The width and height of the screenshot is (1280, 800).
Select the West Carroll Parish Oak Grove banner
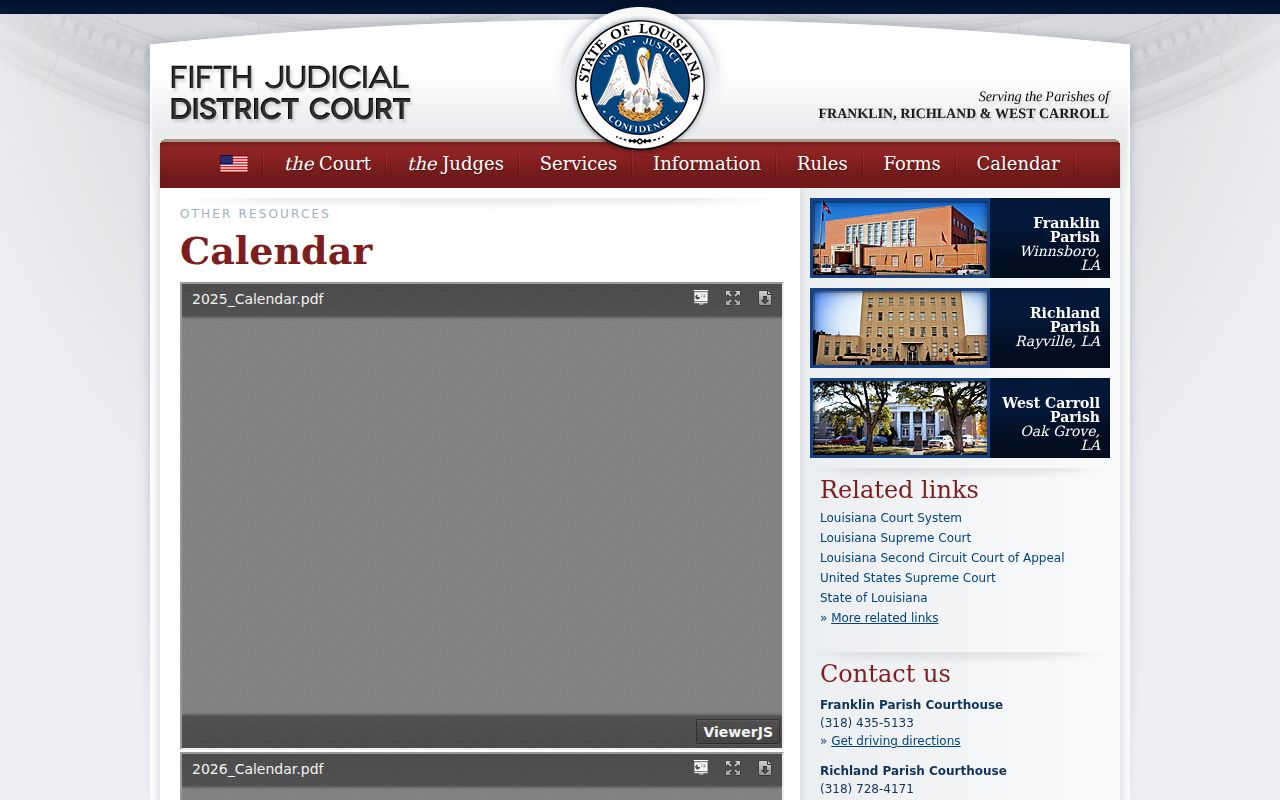pos(960,418)
